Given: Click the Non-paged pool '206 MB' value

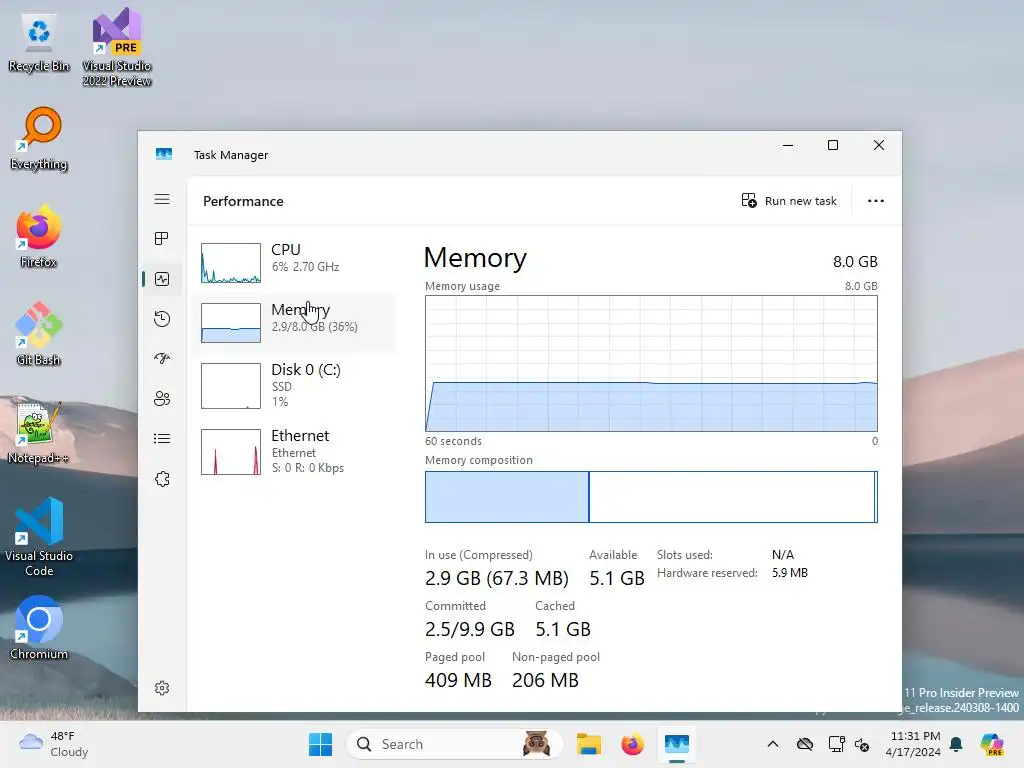Looking at the screenshot, I should point(545,680).
